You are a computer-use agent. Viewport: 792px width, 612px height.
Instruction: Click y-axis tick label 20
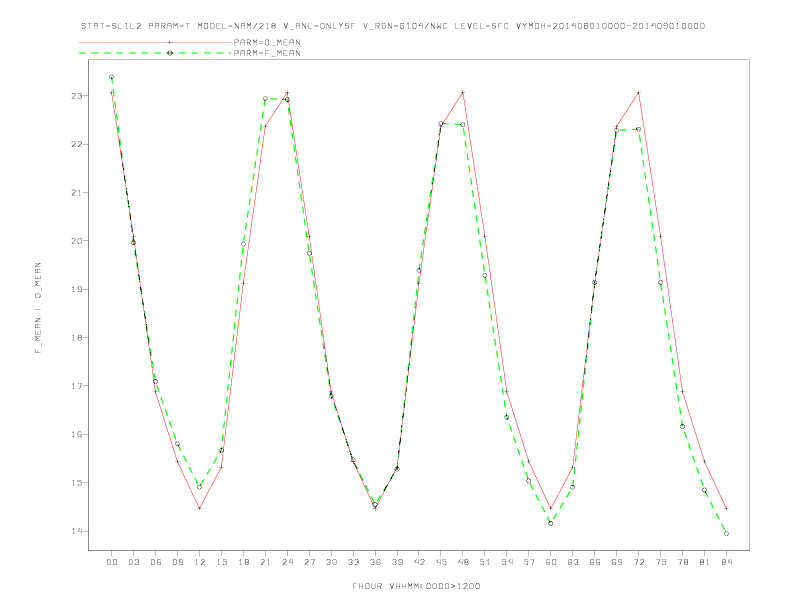[x=76, y=241]
